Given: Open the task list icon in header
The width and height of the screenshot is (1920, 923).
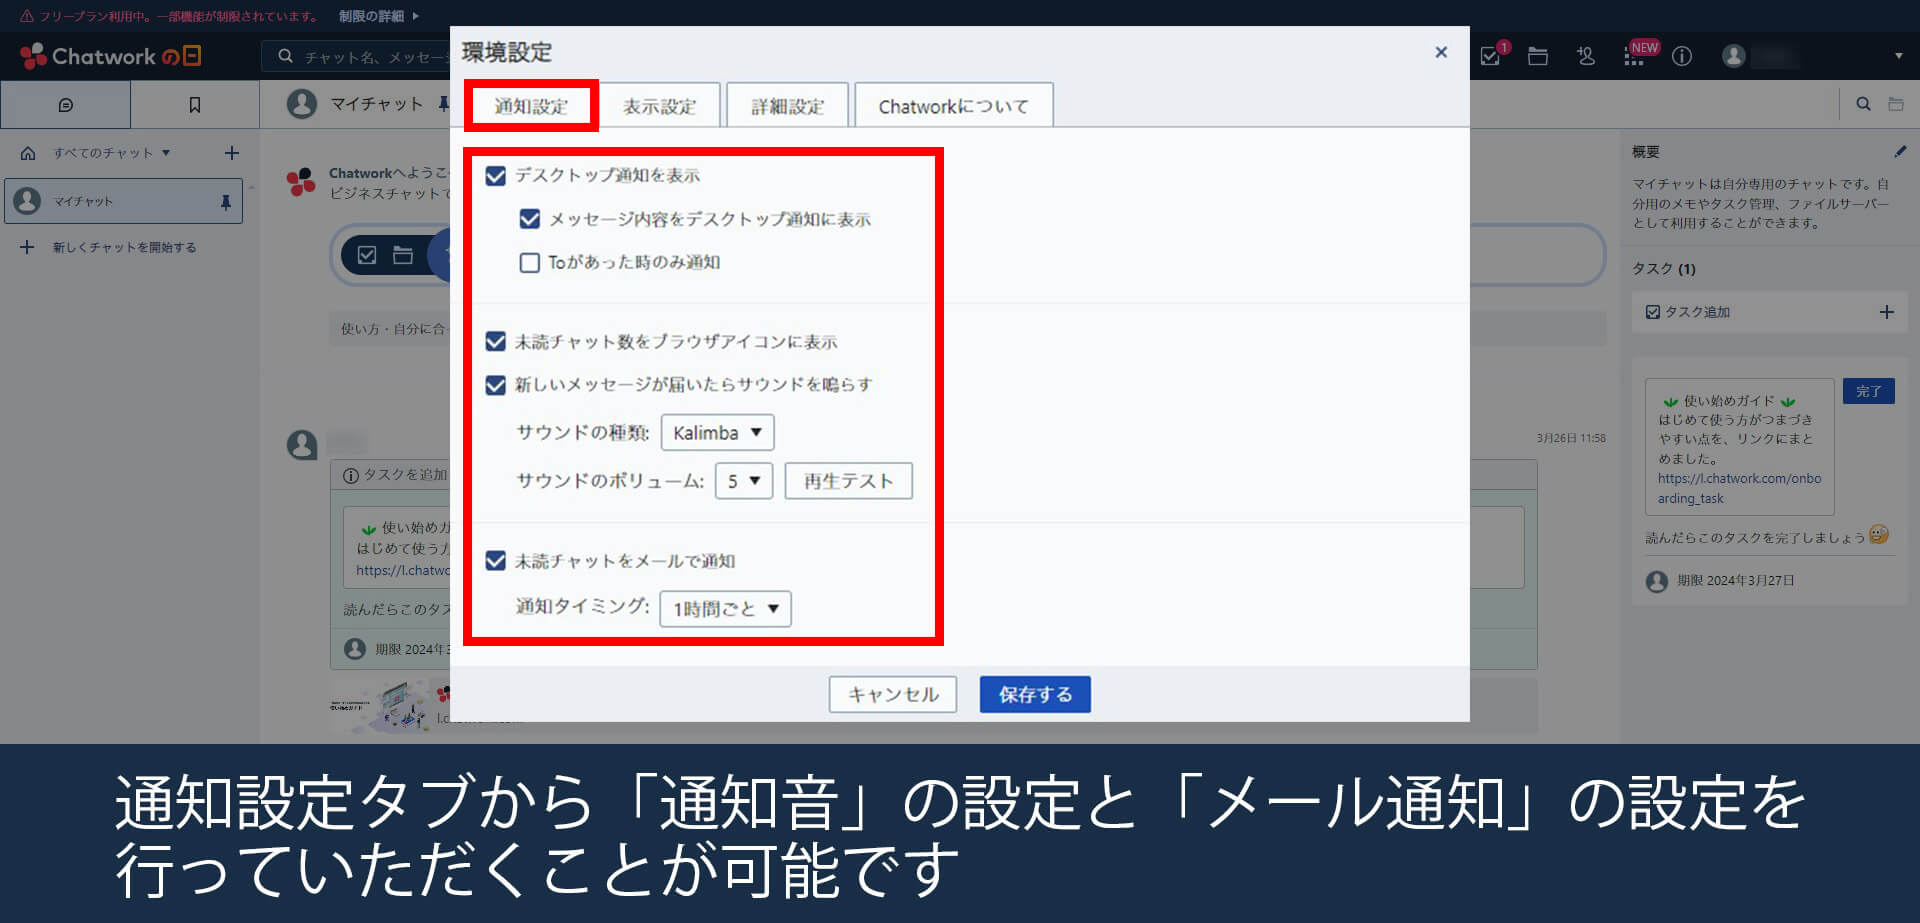Looking at the screenshot, I should pos(1490,56).
